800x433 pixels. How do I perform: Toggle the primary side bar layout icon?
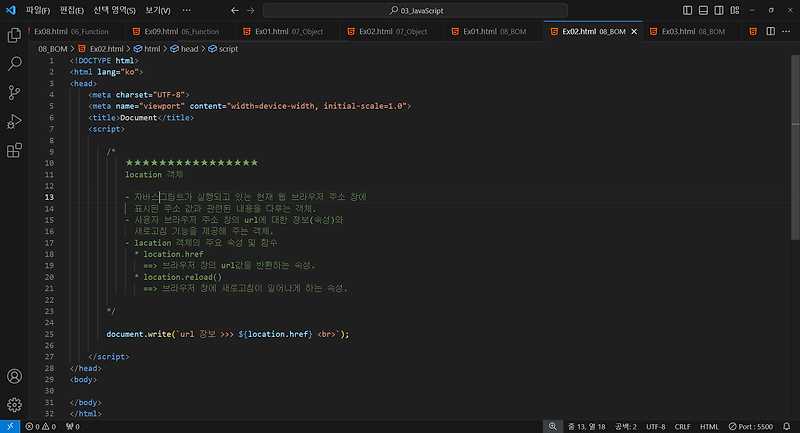pyautogui.click(x=688, y=10)
